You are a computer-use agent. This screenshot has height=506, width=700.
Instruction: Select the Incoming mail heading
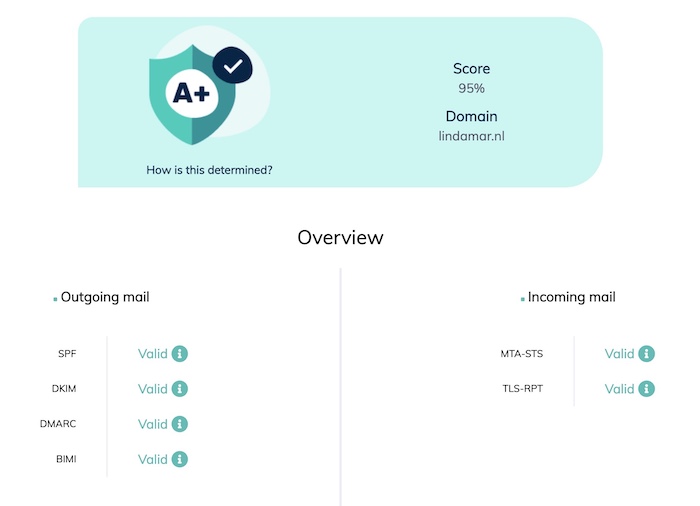[x=571, y=297]
